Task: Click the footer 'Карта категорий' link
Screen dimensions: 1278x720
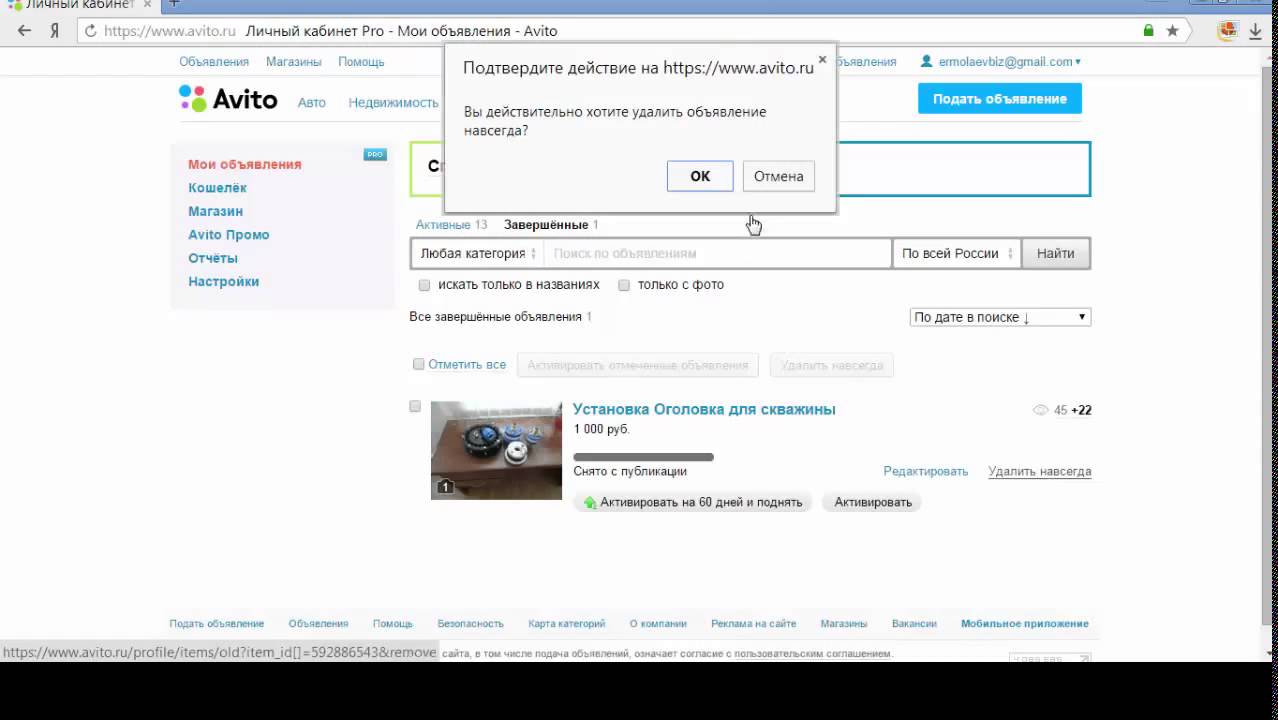Action: point(567,623)
